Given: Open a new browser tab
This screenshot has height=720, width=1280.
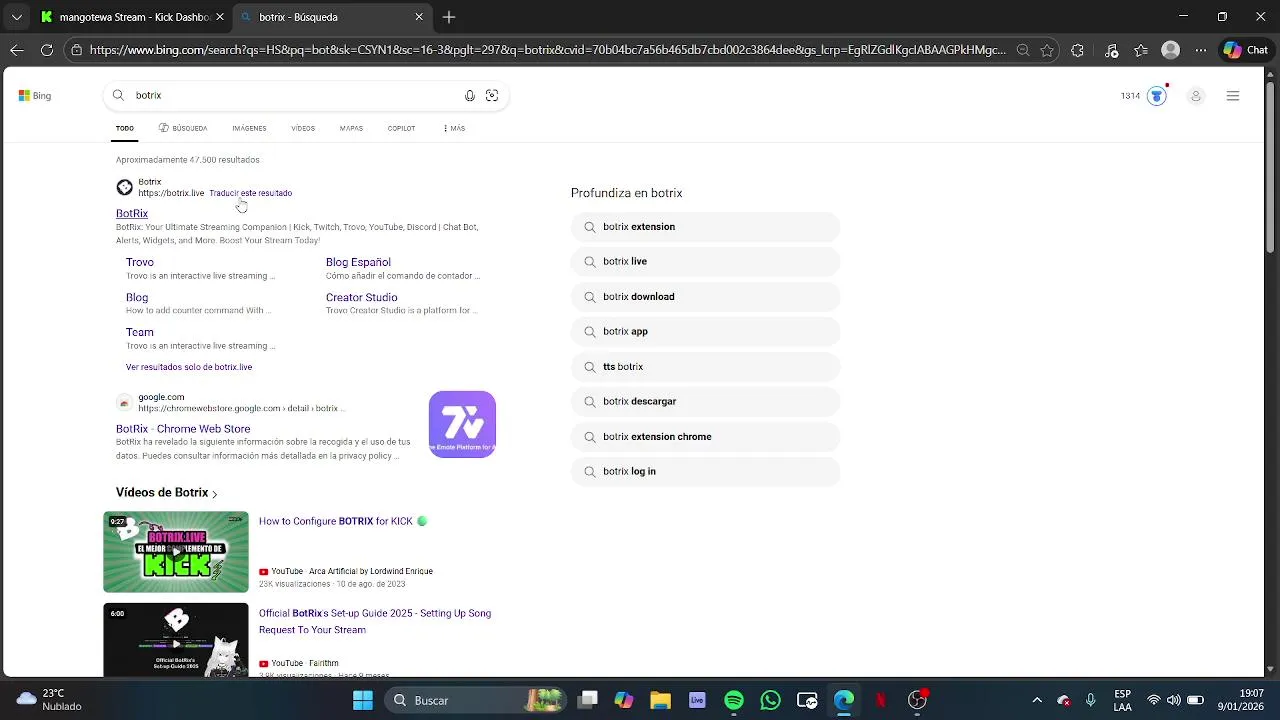Looking at the screenshot, I should click(449, 17).
